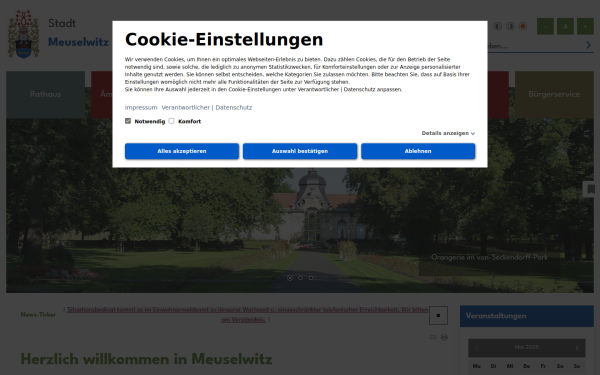The image size is (600, 375).
Task: Click the search input field
Action: click(535, 46)
